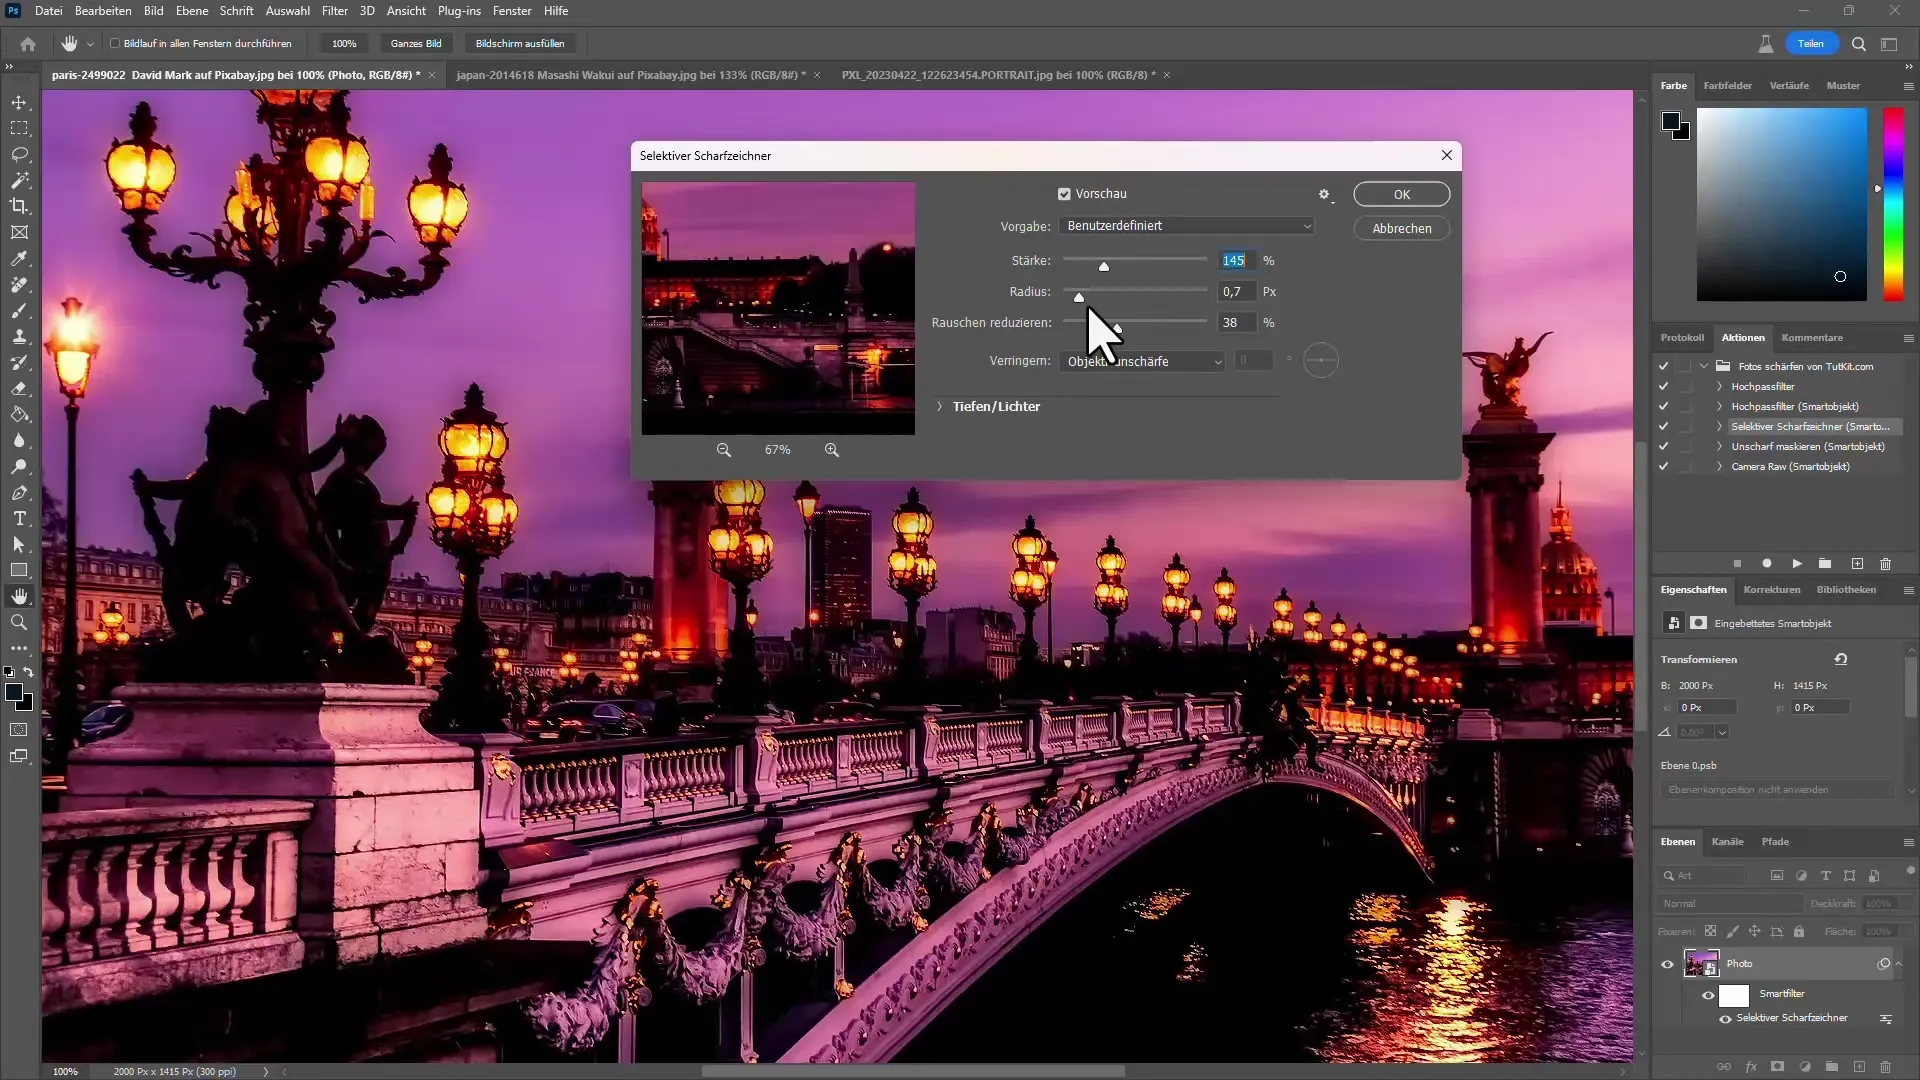Switch to the Protokoll tab

tap(1682, 338)
